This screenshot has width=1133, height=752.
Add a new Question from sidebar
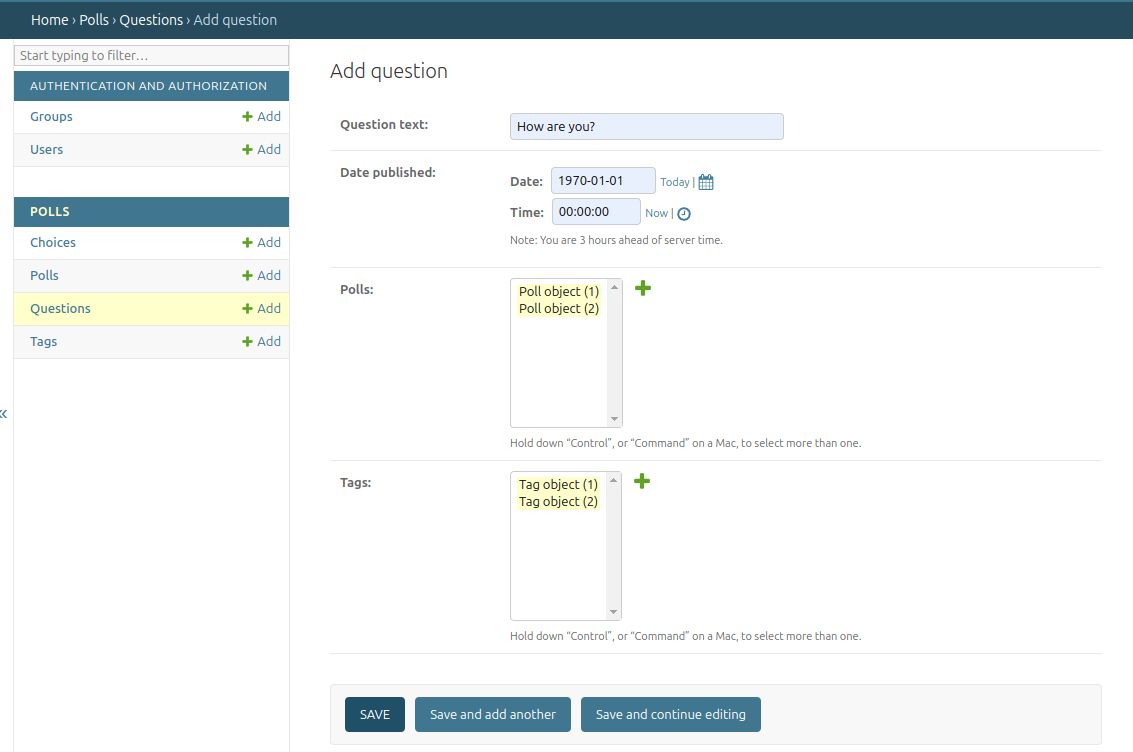(x=262, y=308)
